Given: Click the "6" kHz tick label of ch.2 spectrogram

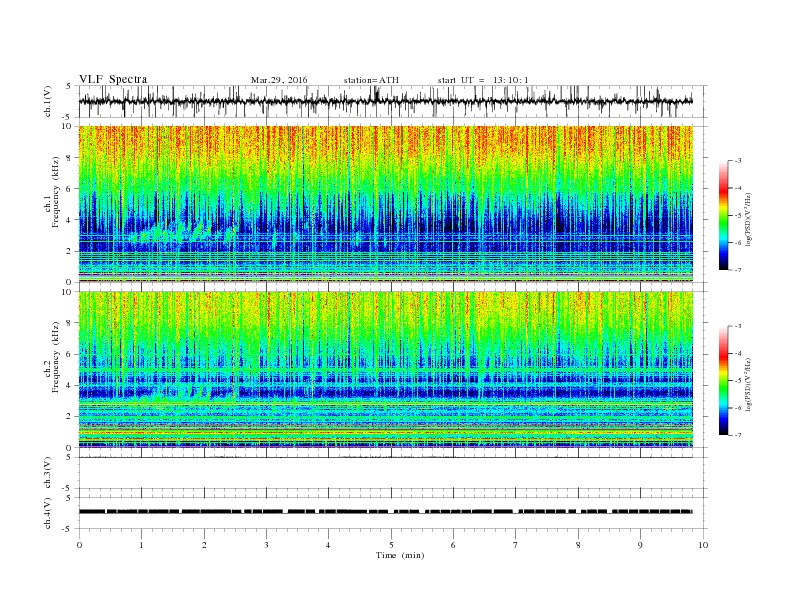Looking at the screenshot, I should point(69,354).
